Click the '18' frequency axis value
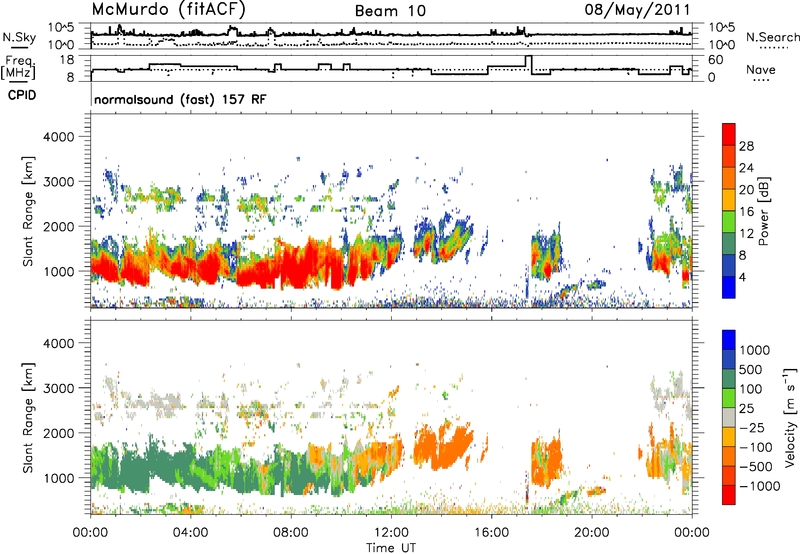The height and width of the screenshot is (554, 800). (66, 60)
